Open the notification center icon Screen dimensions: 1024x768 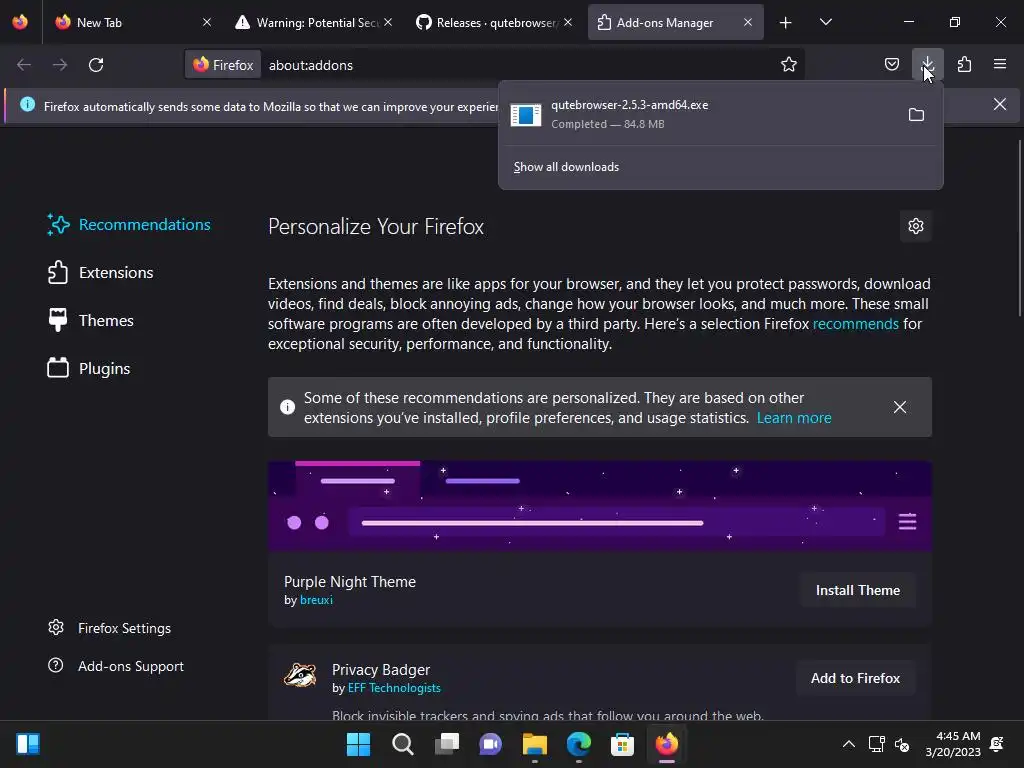[997, 744]
